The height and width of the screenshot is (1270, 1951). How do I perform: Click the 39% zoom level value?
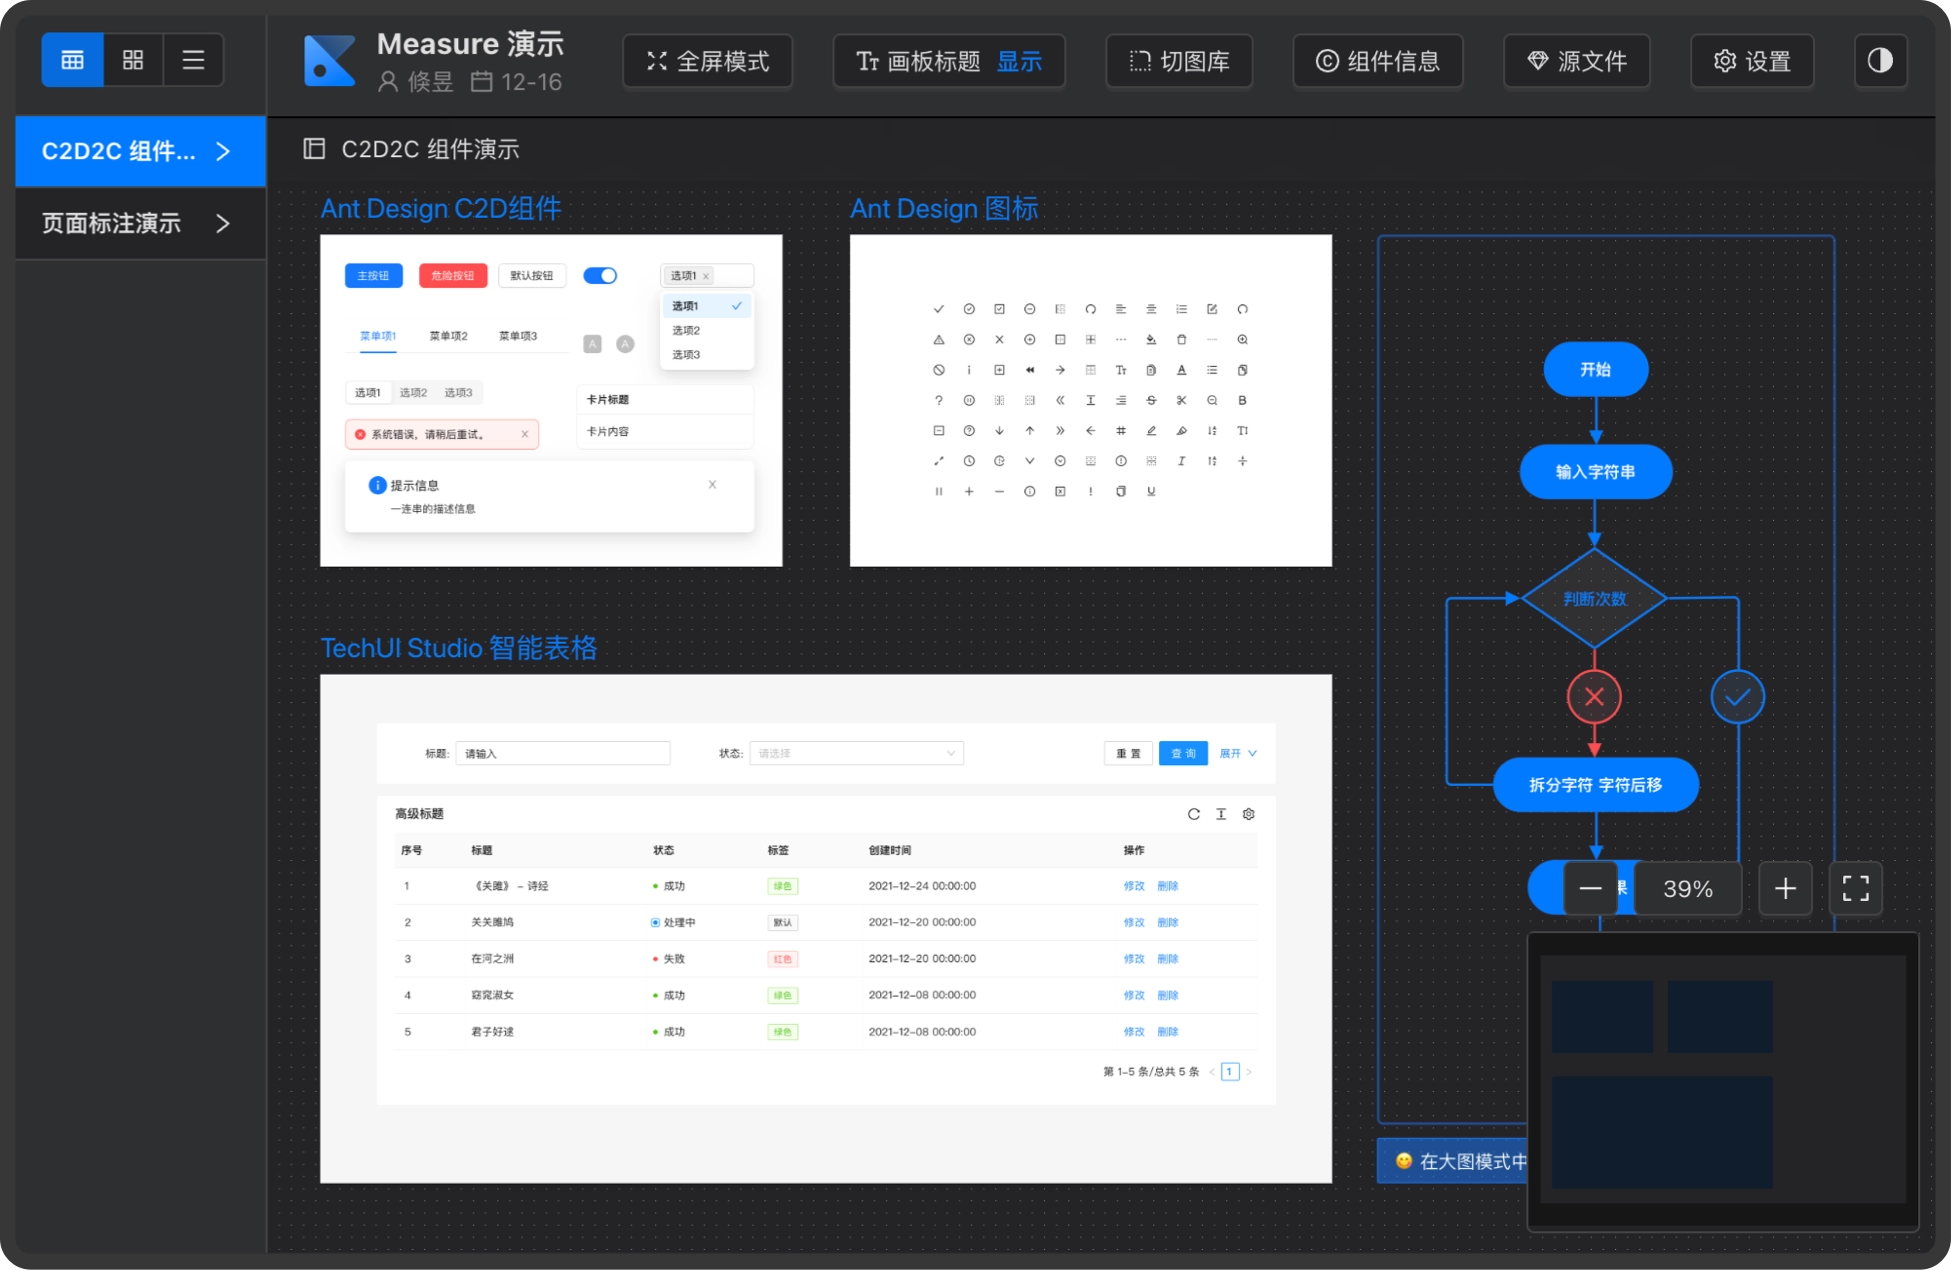tap(1688, 888)
